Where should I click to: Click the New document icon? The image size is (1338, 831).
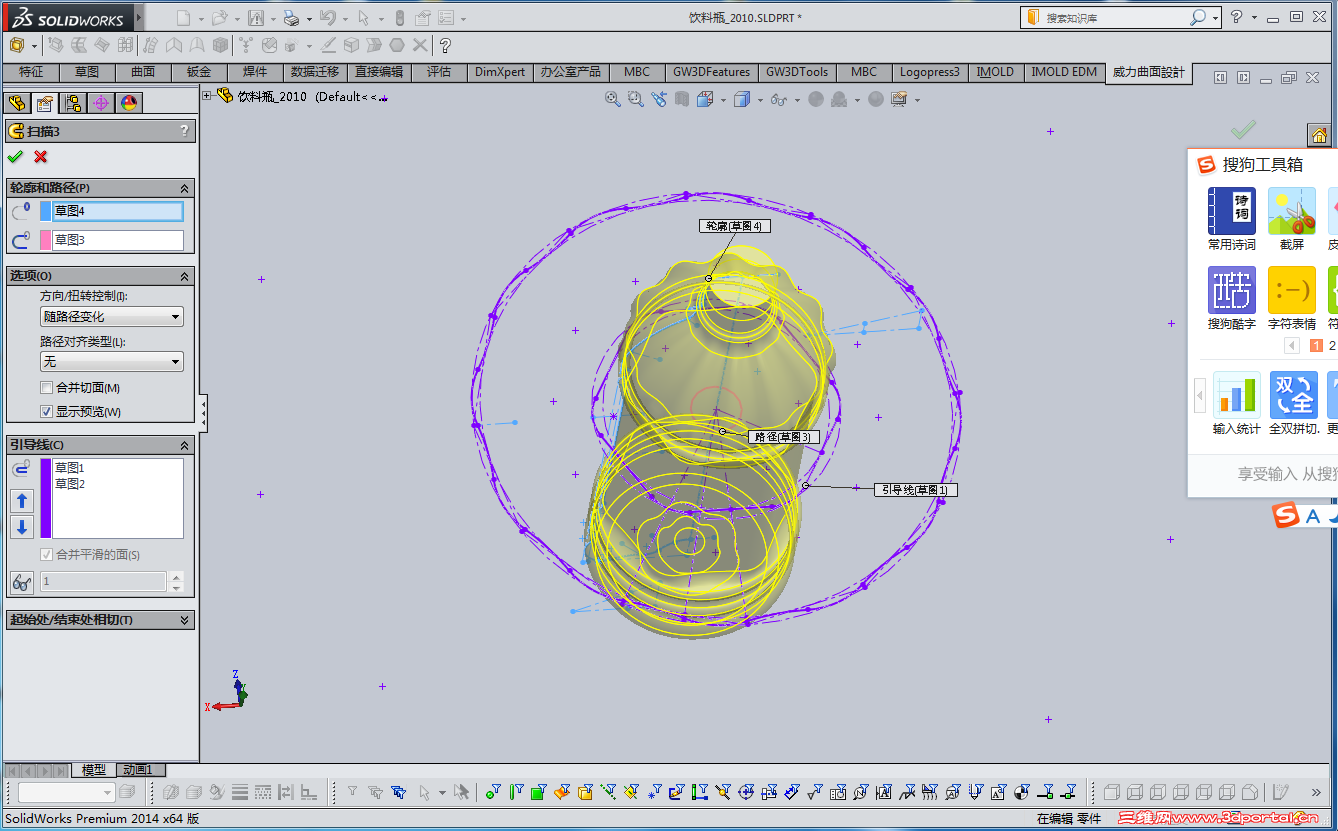coord(183,18)
